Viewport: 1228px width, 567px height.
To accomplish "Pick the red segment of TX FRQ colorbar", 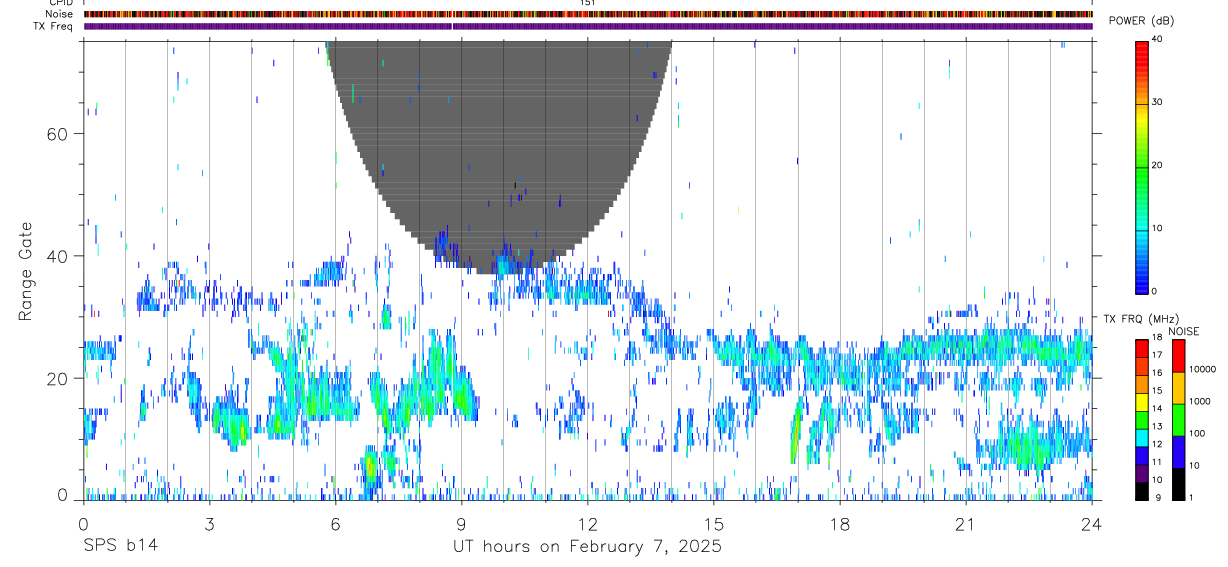I will click(x=1142, y=348).
